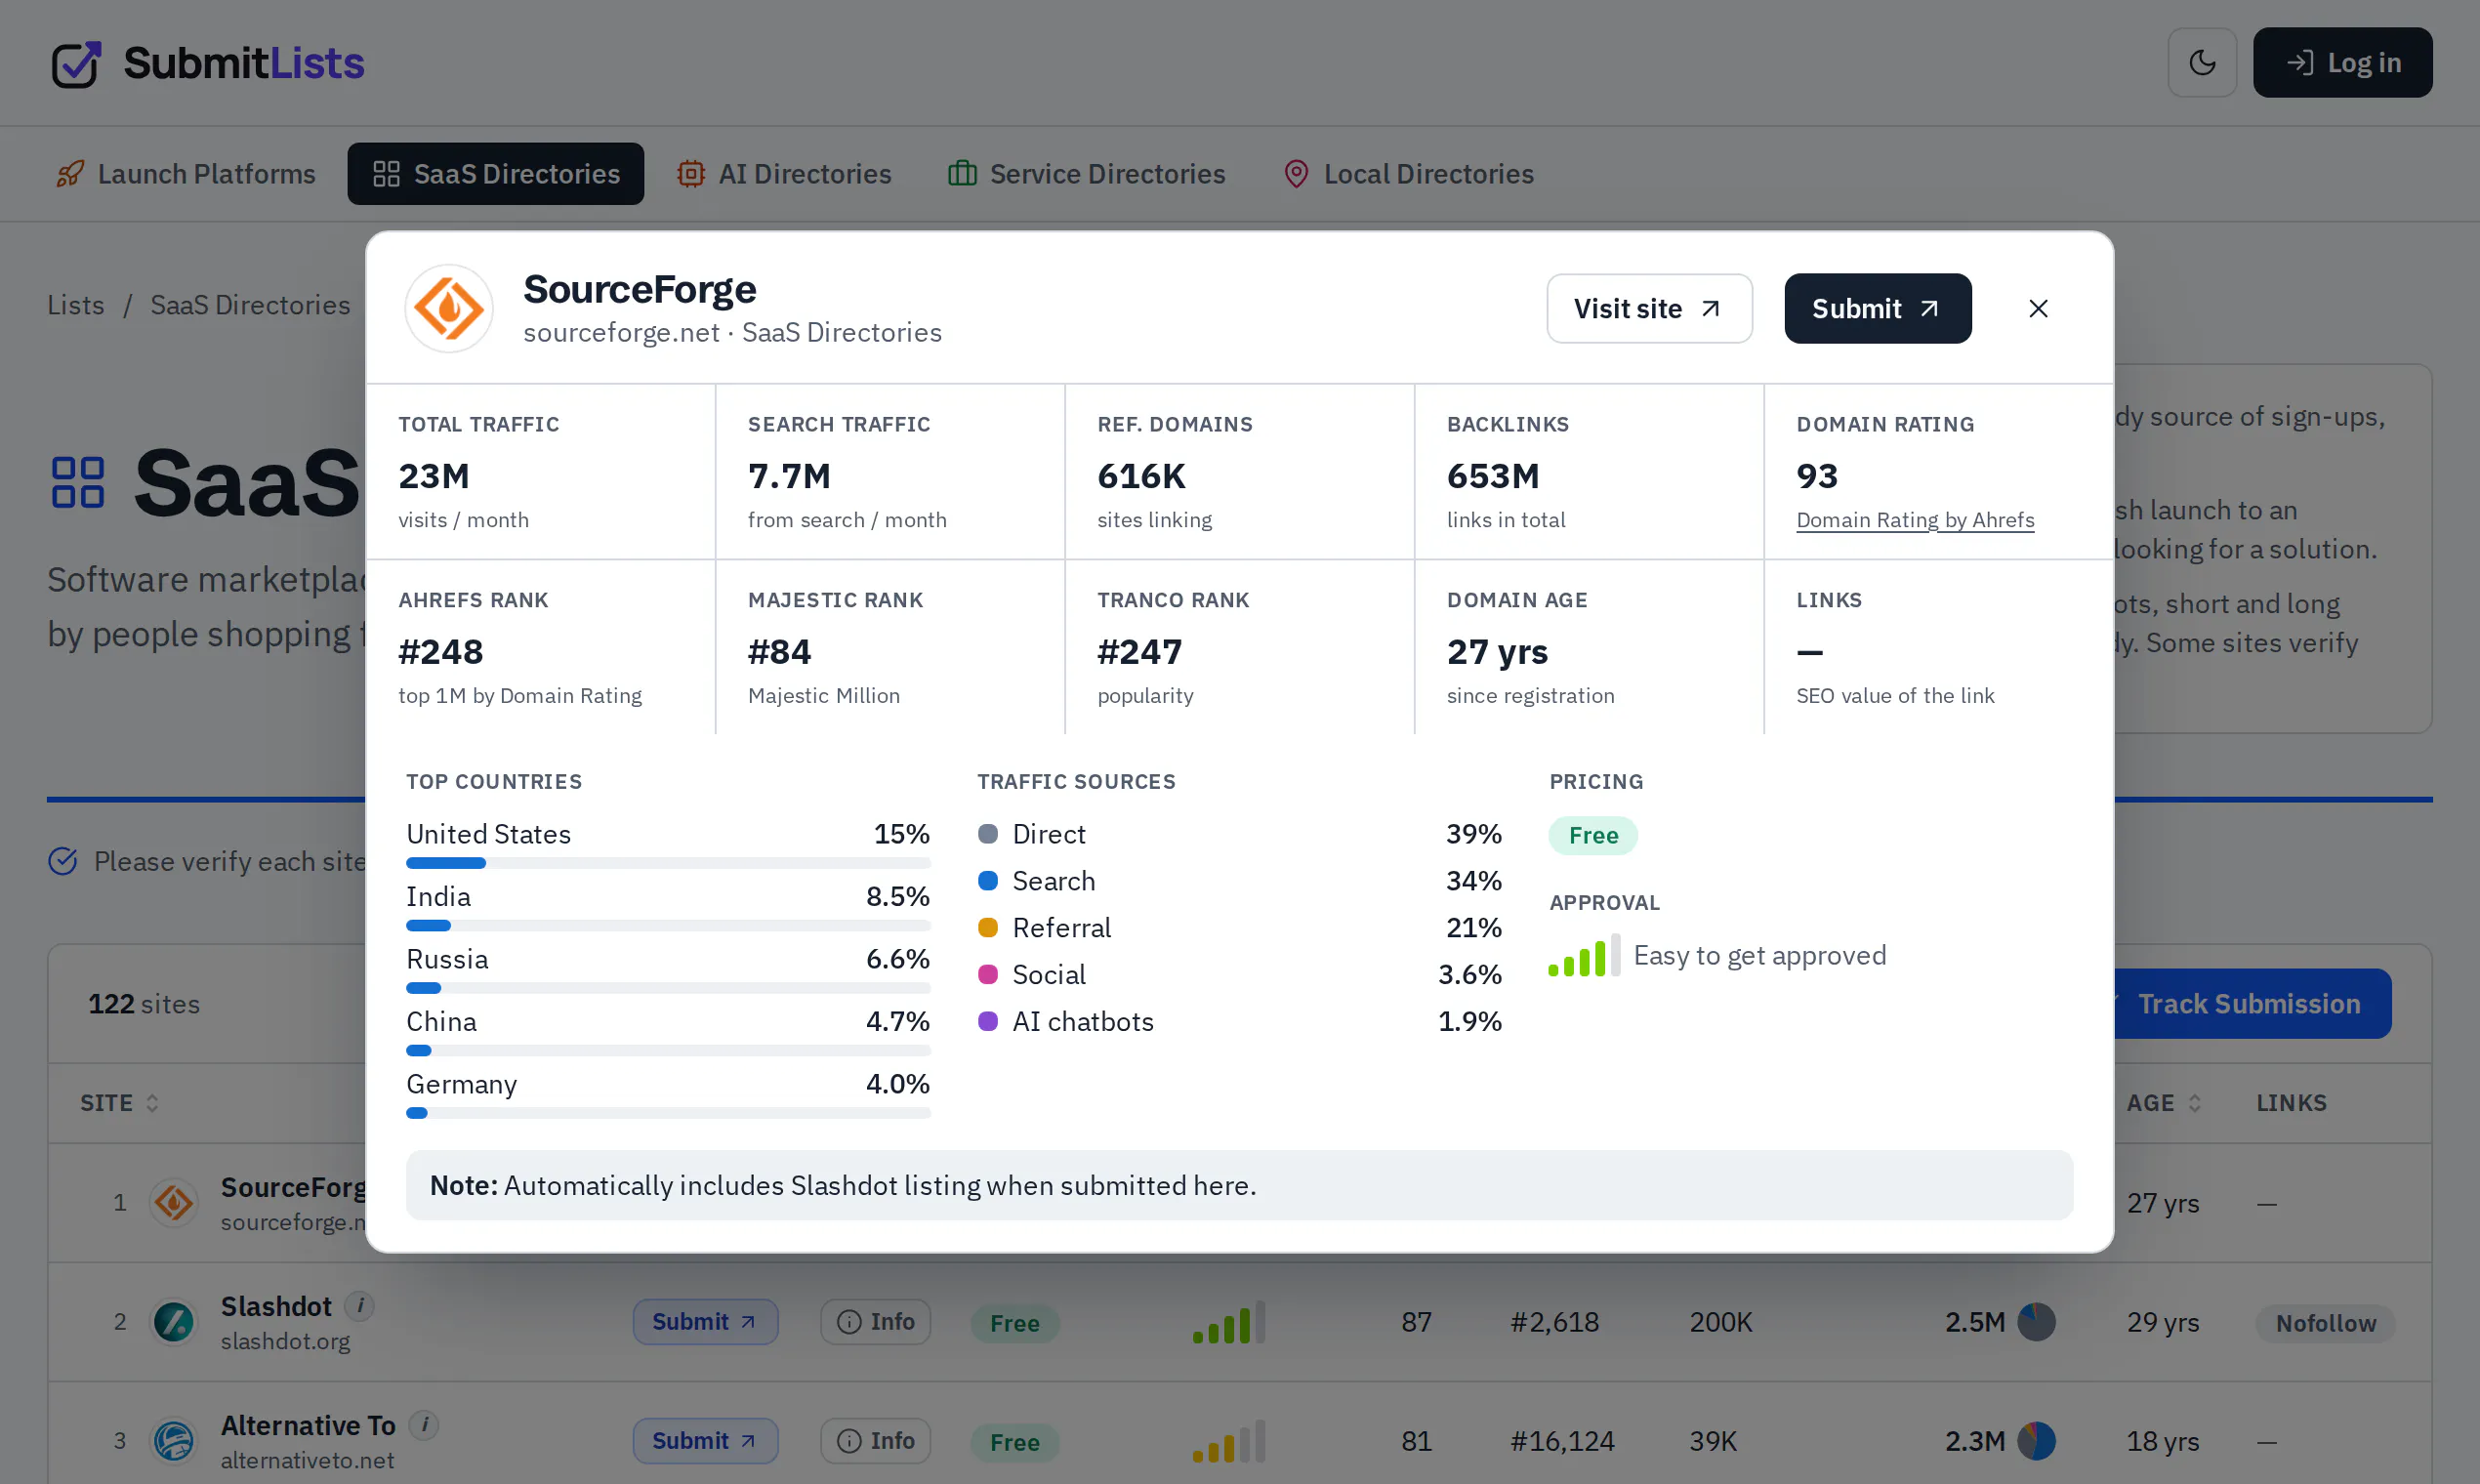
Task: Click India traffic share bar
Action: (668, 926)
